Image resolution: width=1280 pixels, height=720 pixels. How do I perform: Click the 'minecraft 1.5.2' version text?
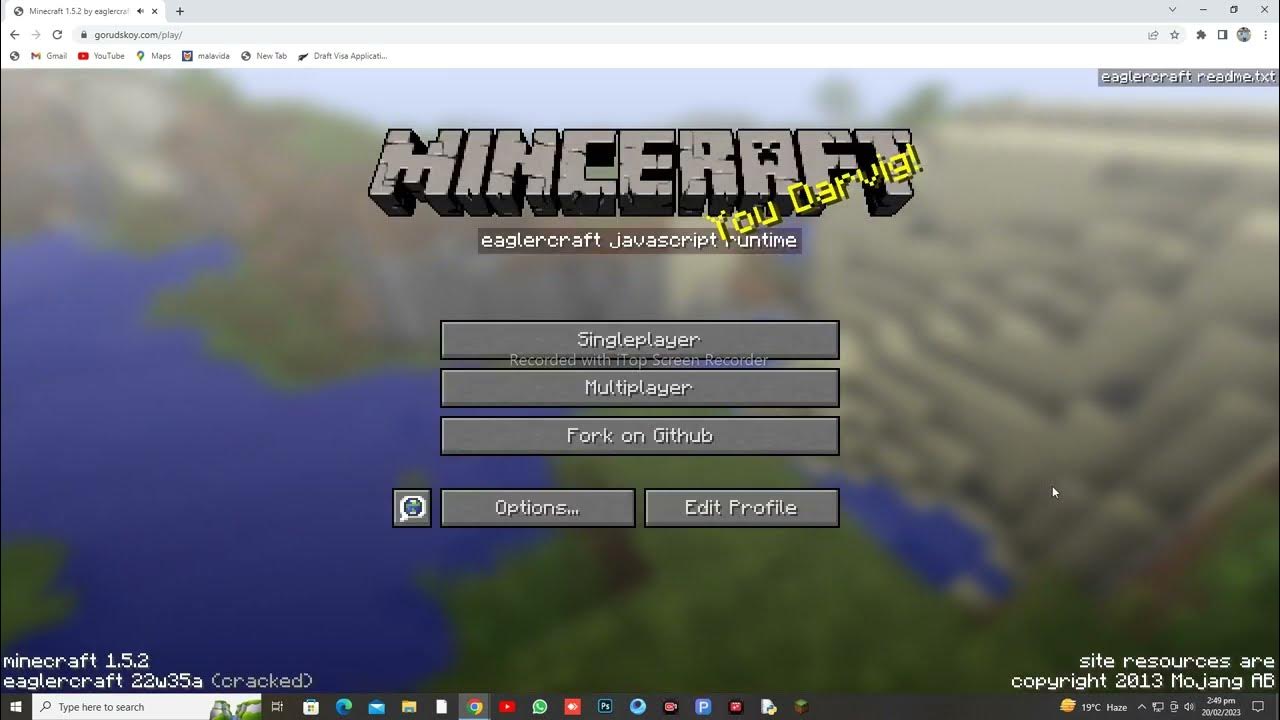76,661
